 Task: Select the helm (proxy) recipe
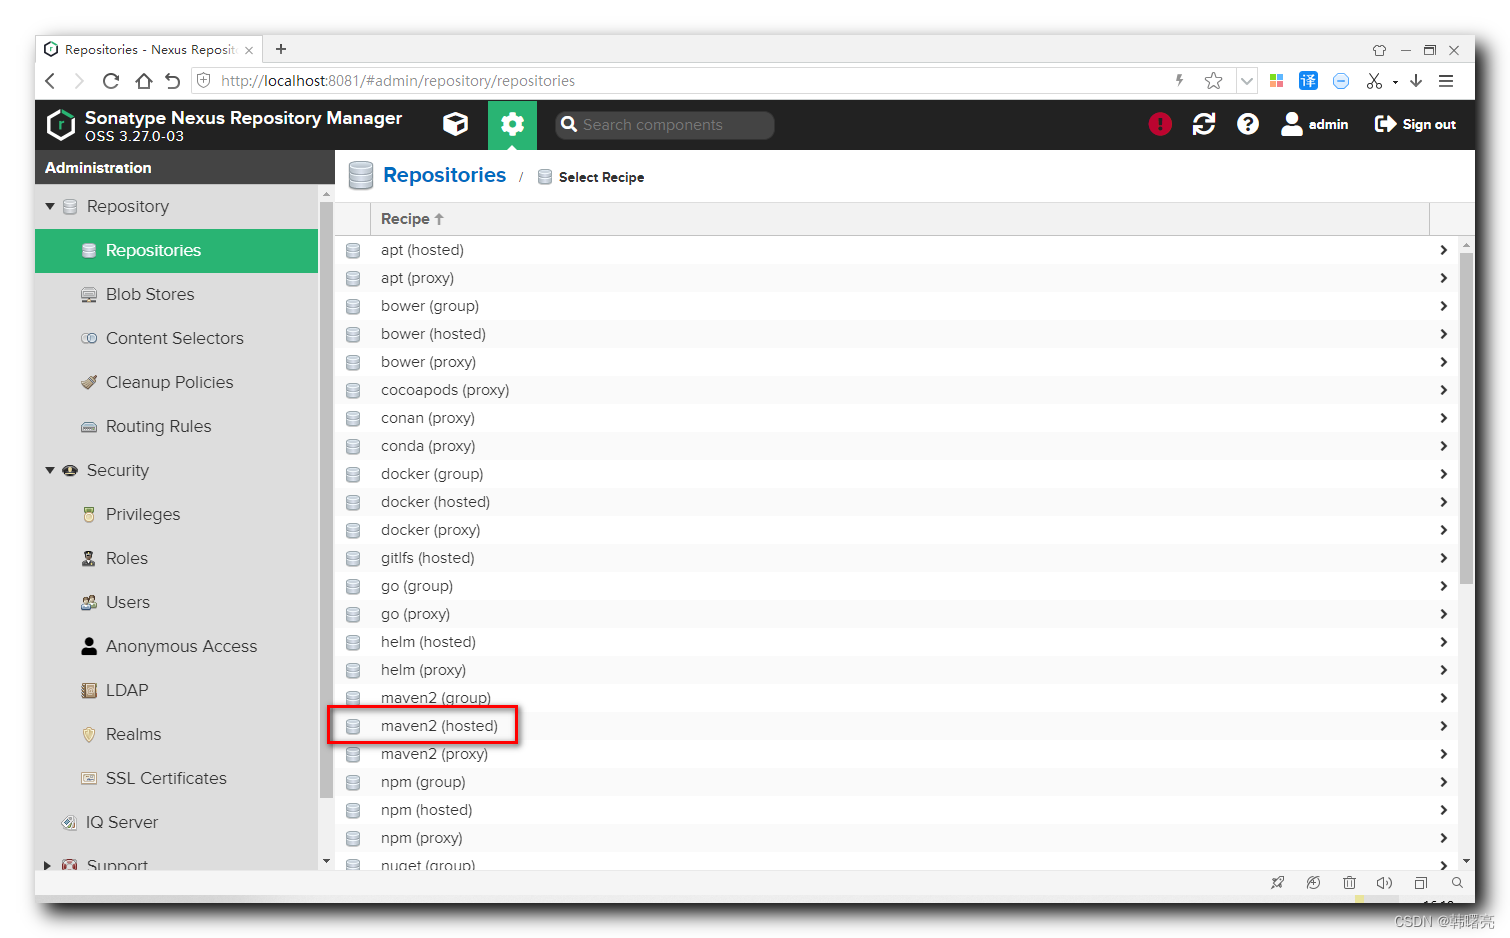(x=897, y=670)
